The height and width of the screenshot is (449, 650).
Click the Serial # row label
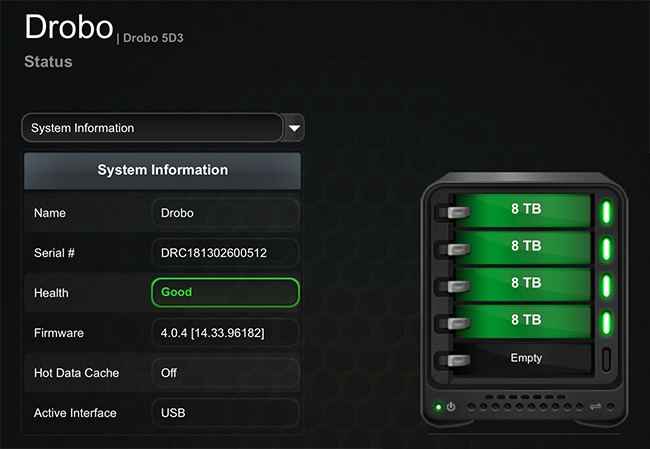(54, 253)
